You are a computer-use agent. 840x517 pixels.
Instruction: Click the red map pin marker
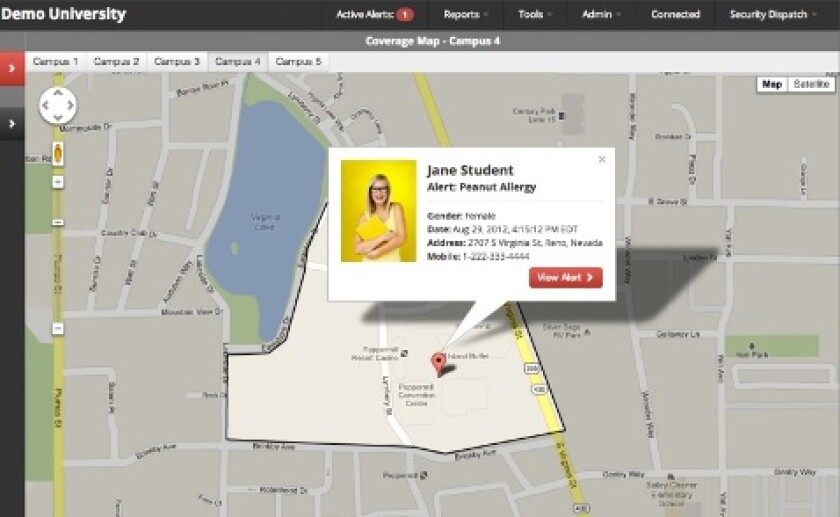[437, 362]
